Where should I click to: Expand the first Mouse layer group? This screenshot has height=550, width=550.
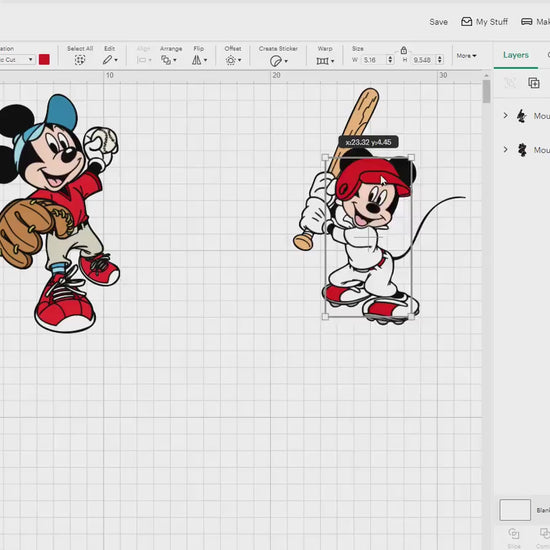click(x=505, y=115)
